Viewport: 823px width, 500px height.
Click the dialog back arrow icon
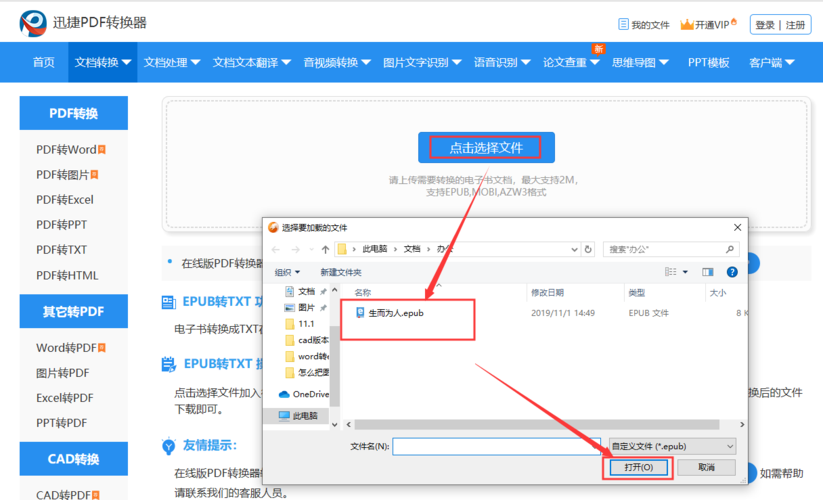(276, 249)
